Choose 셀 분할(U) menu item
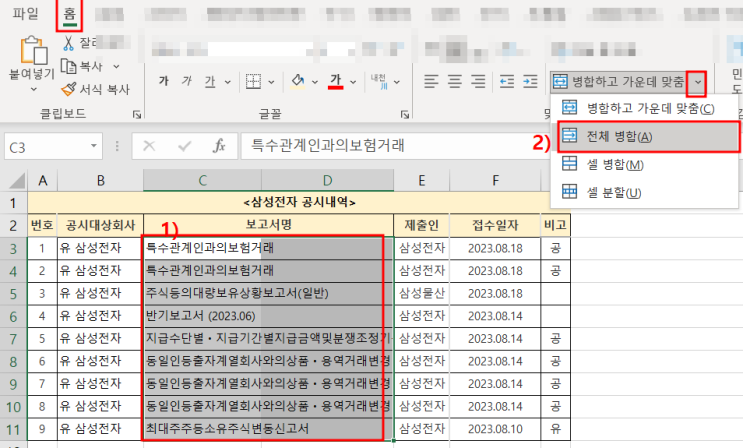 [644, 192]
